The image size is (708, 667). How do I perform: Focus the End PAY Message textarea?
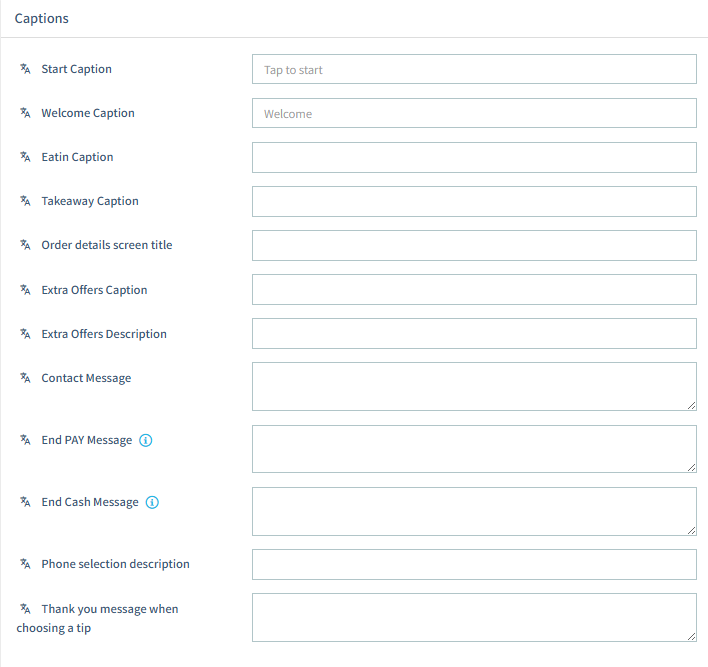tap(474, 449)
